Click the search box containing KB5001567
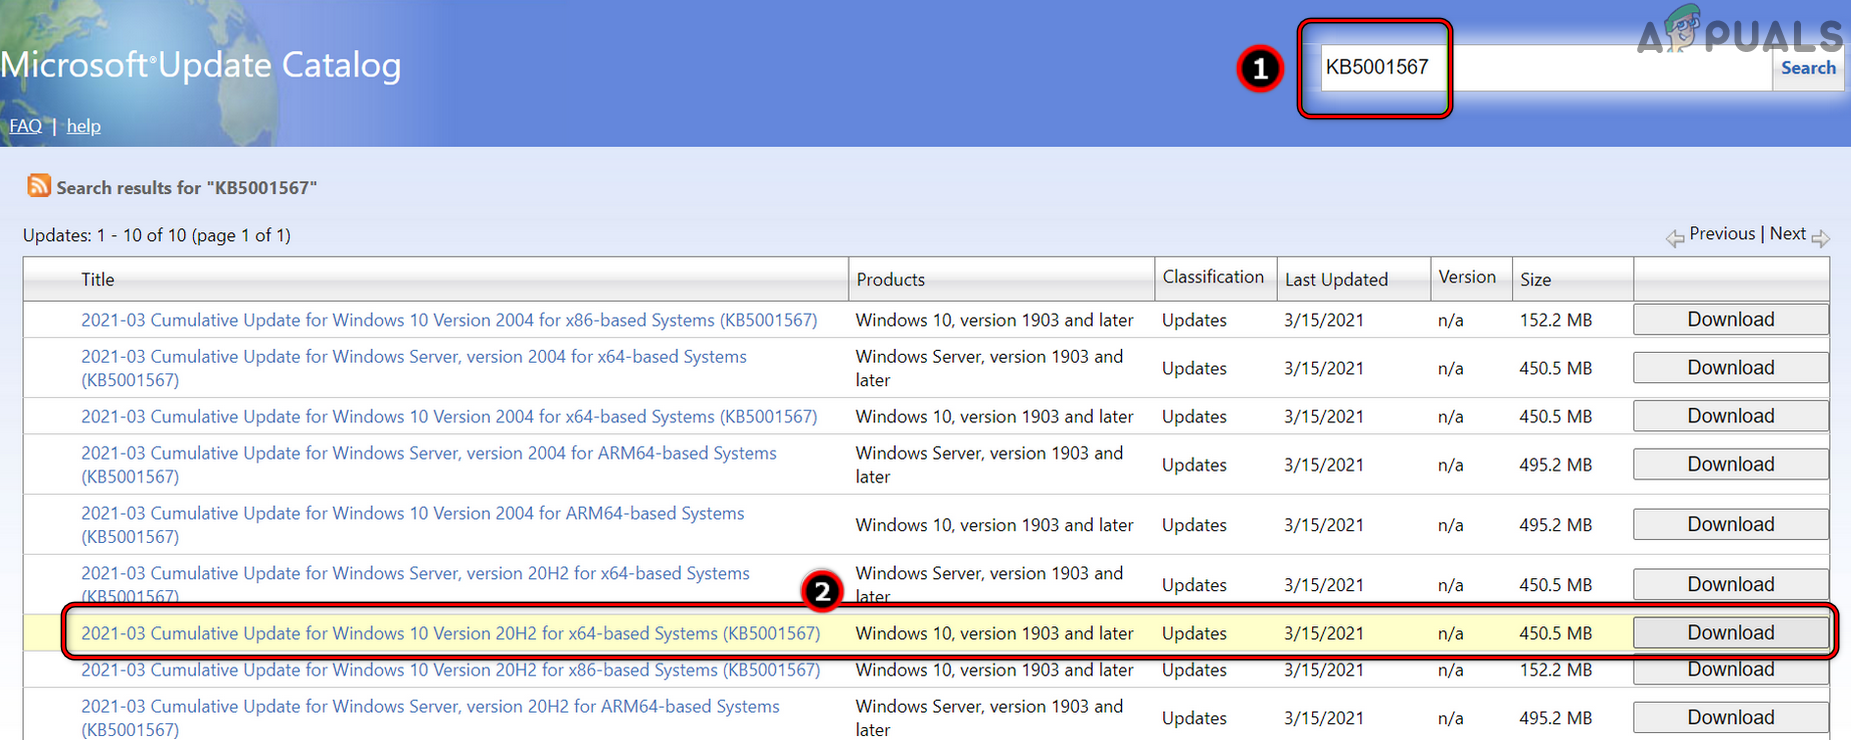 point(1545,68)
